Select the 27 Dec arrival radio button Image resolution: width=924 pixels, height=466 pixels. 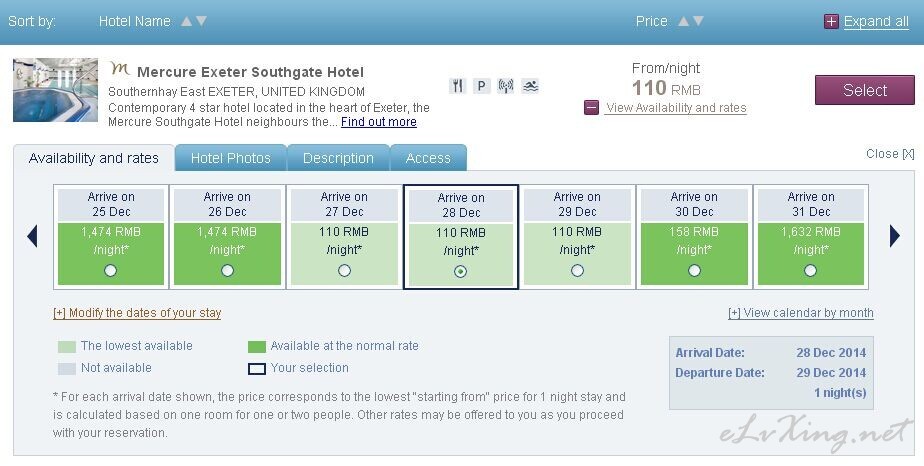pyautogui.click(x=344, y=270)
